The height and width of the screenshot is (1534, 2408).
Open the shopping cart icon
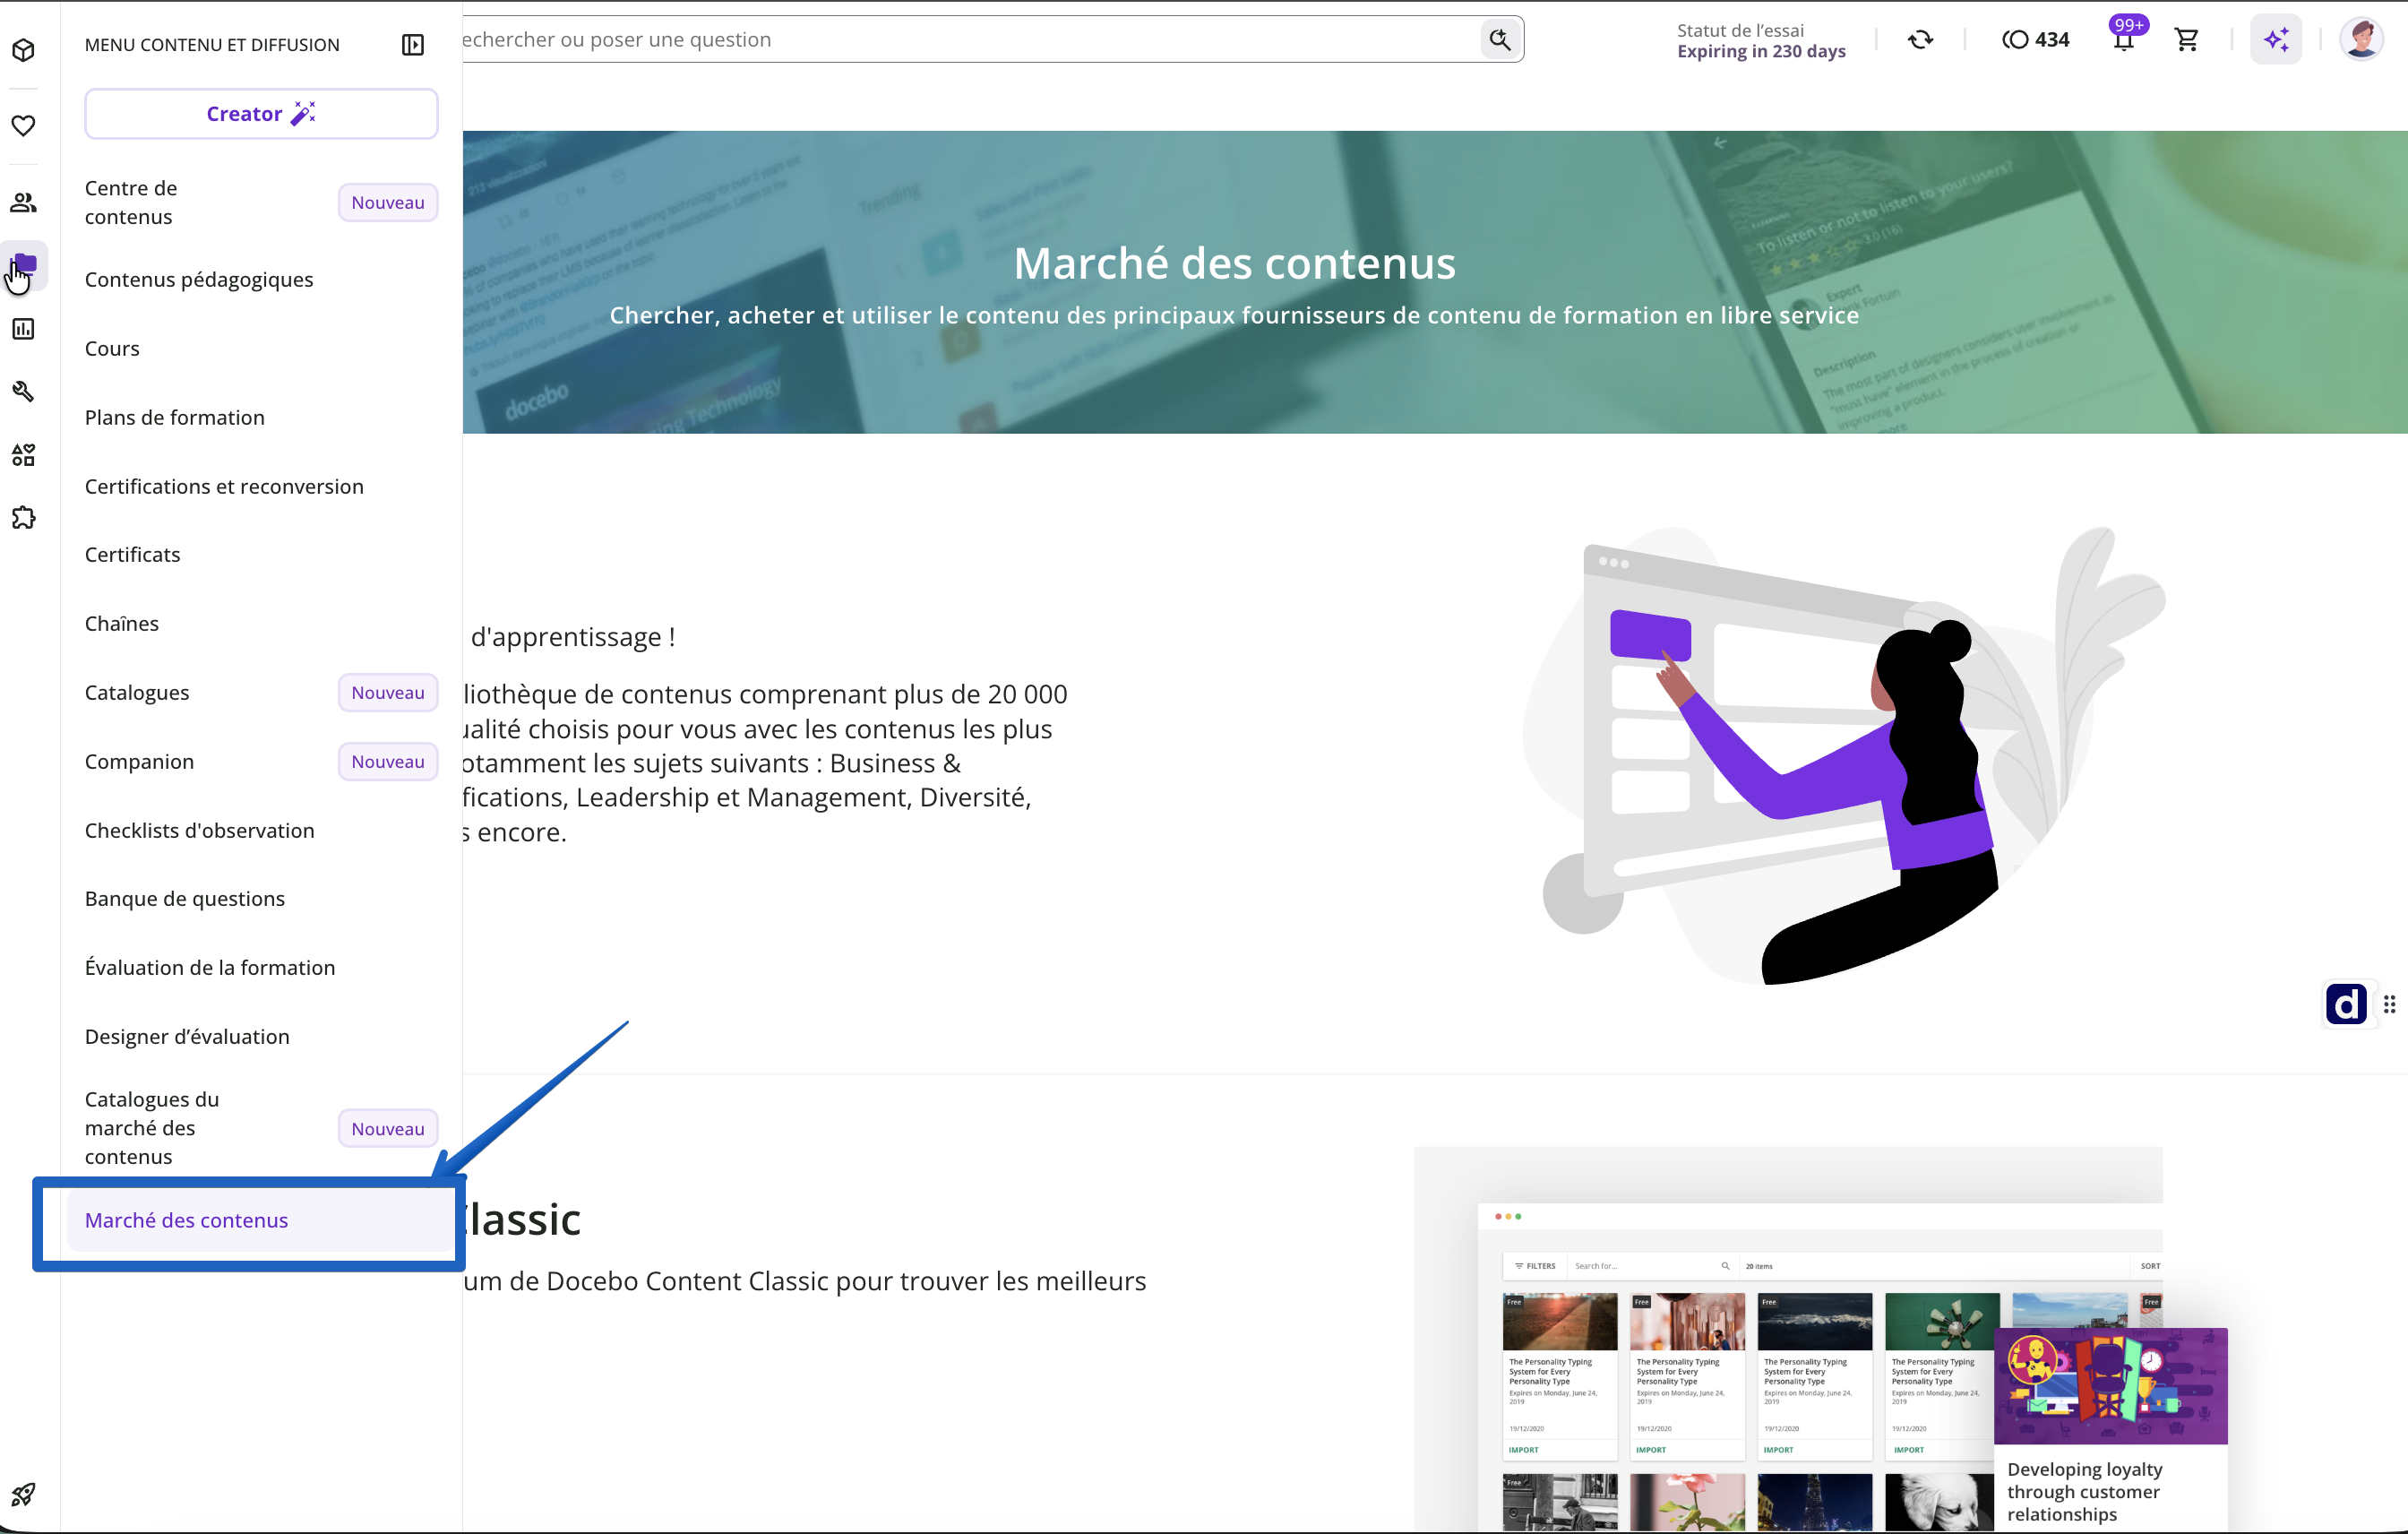(x=2186, y=39)
